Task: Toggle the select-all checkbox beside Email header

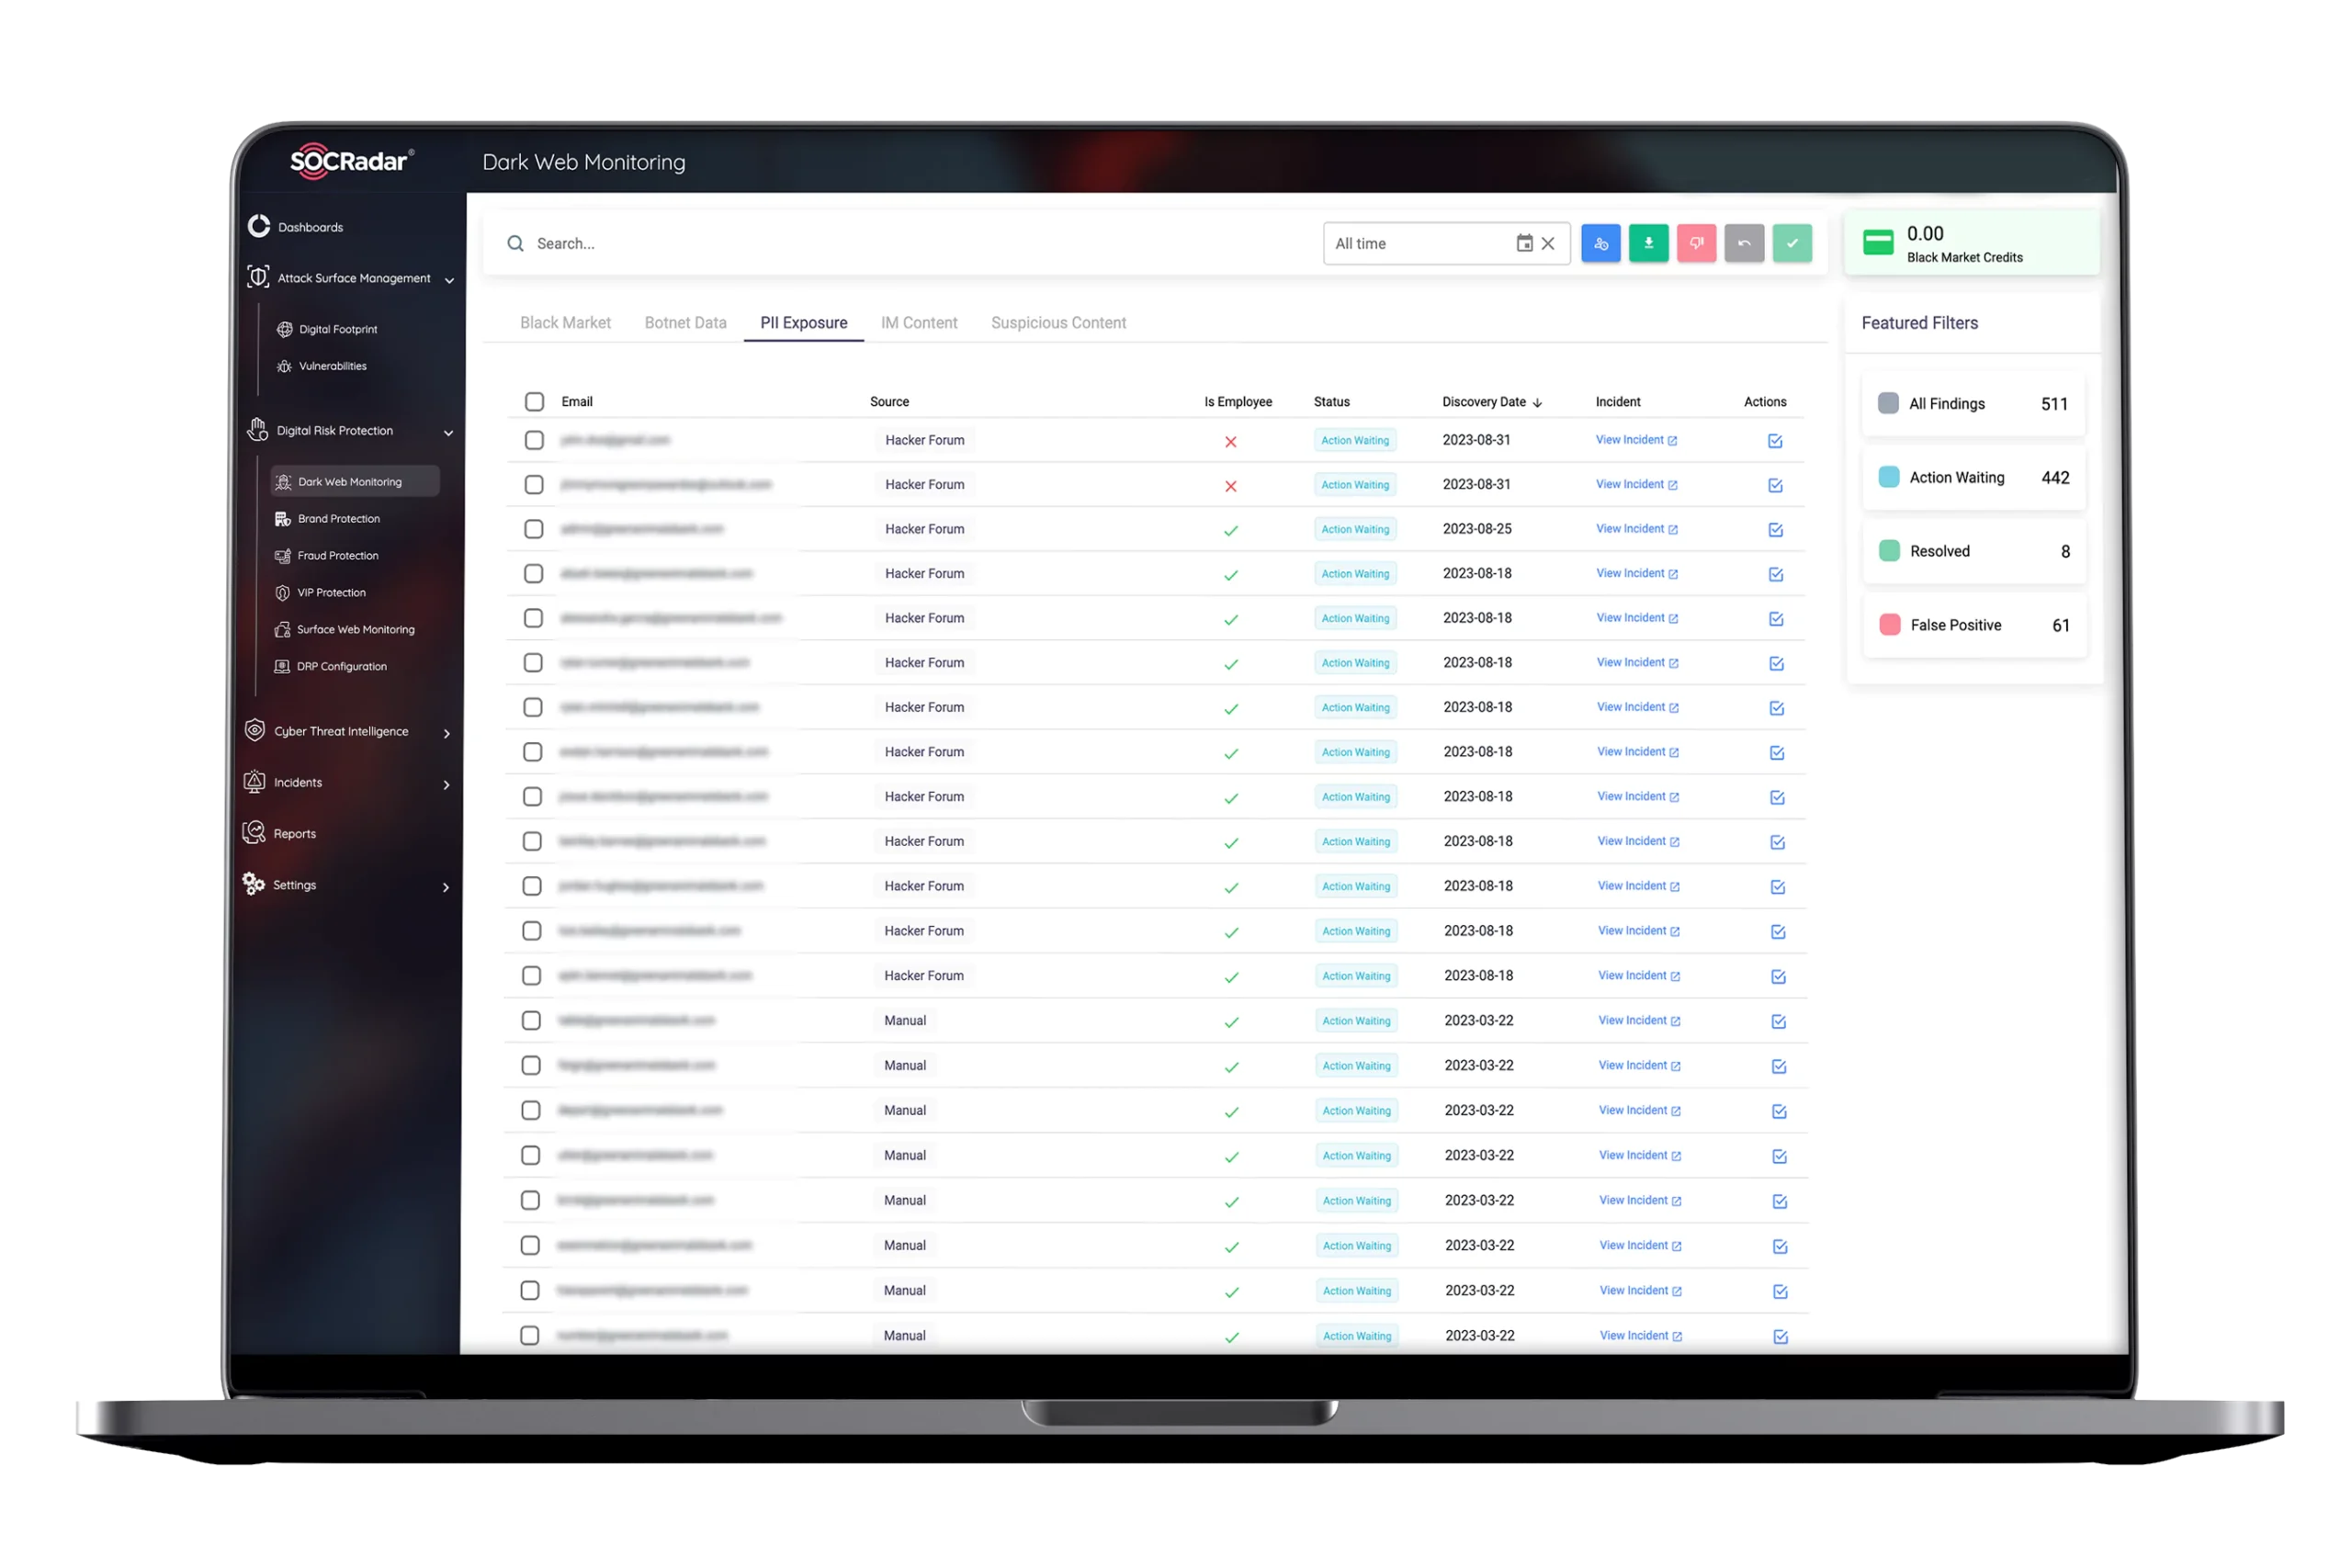Action: (x=534, y=402)
